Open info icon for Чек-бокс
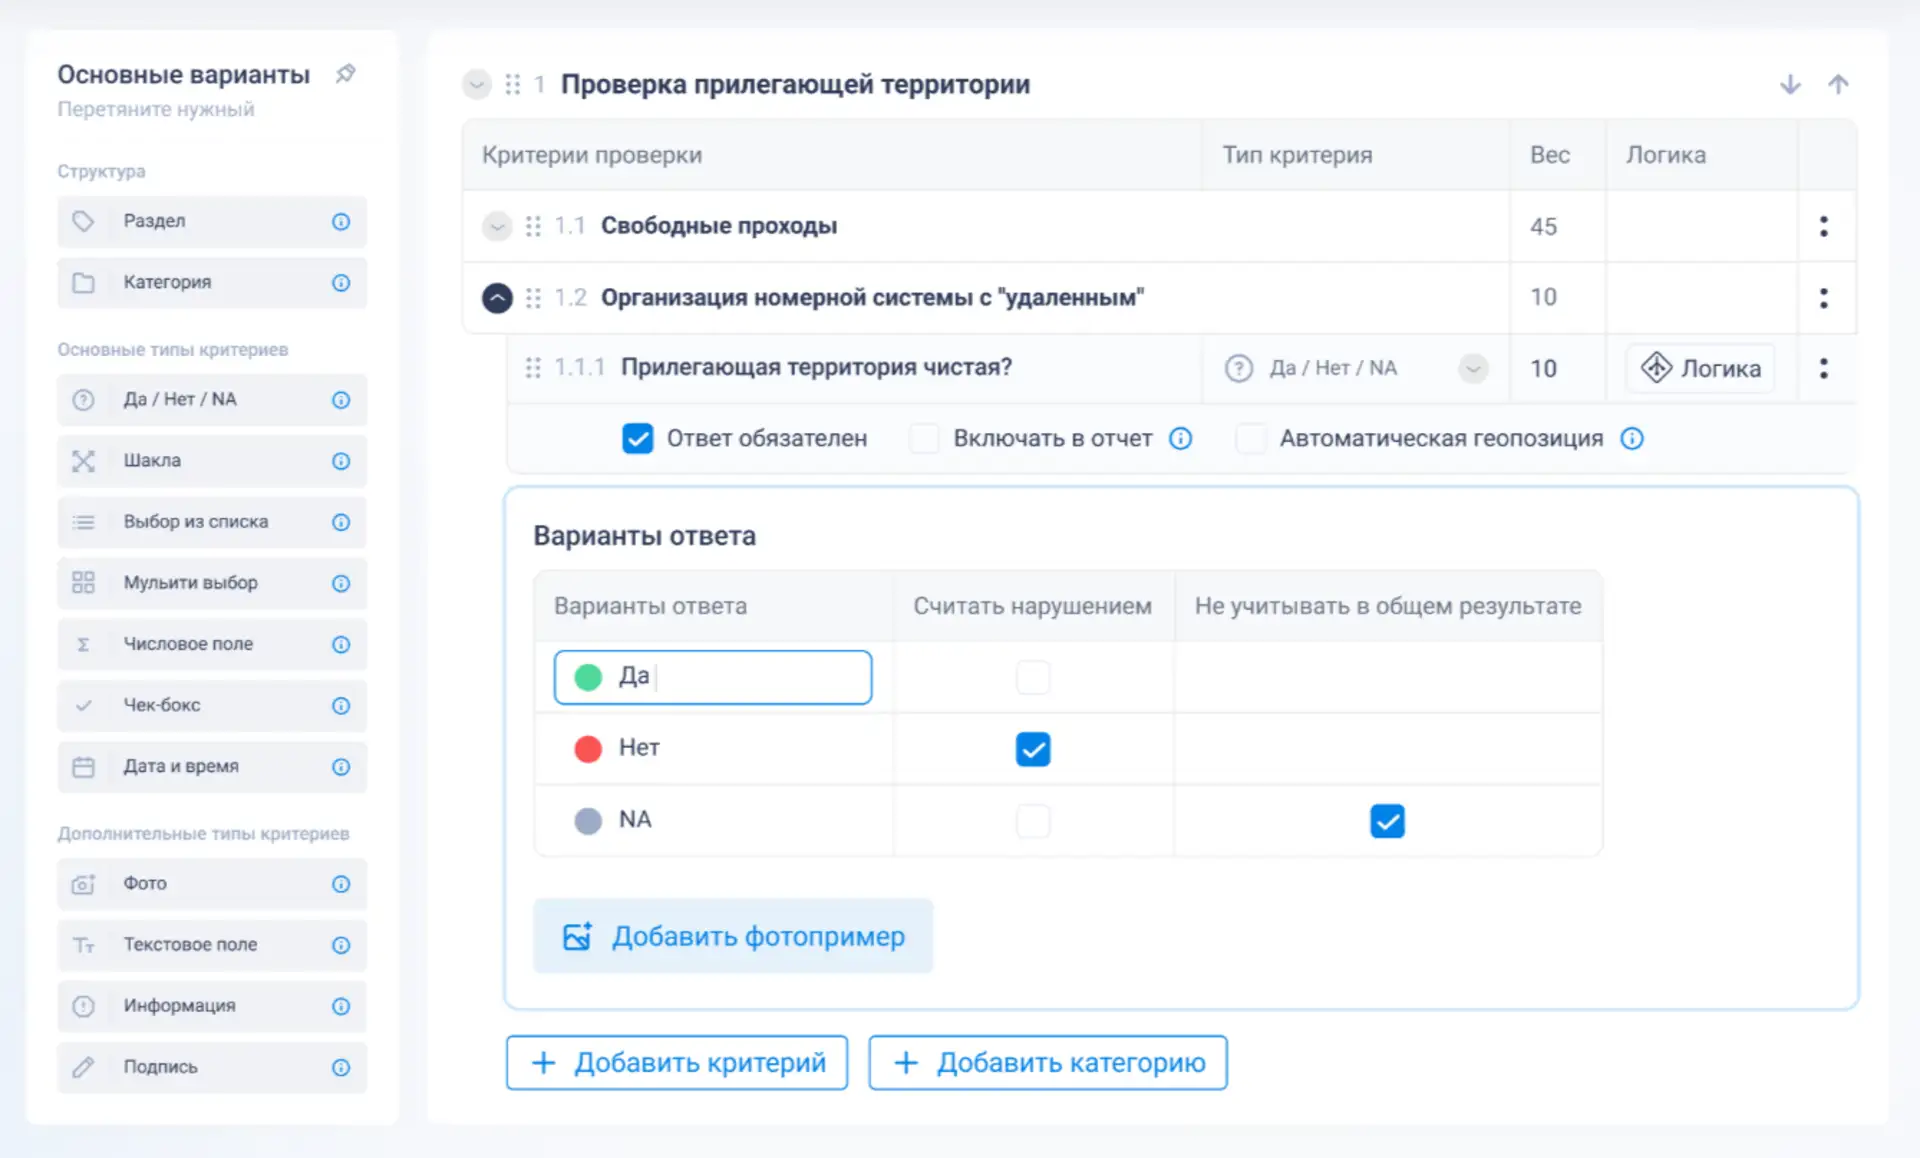1920x1158 pixels. tap(341, 706)
